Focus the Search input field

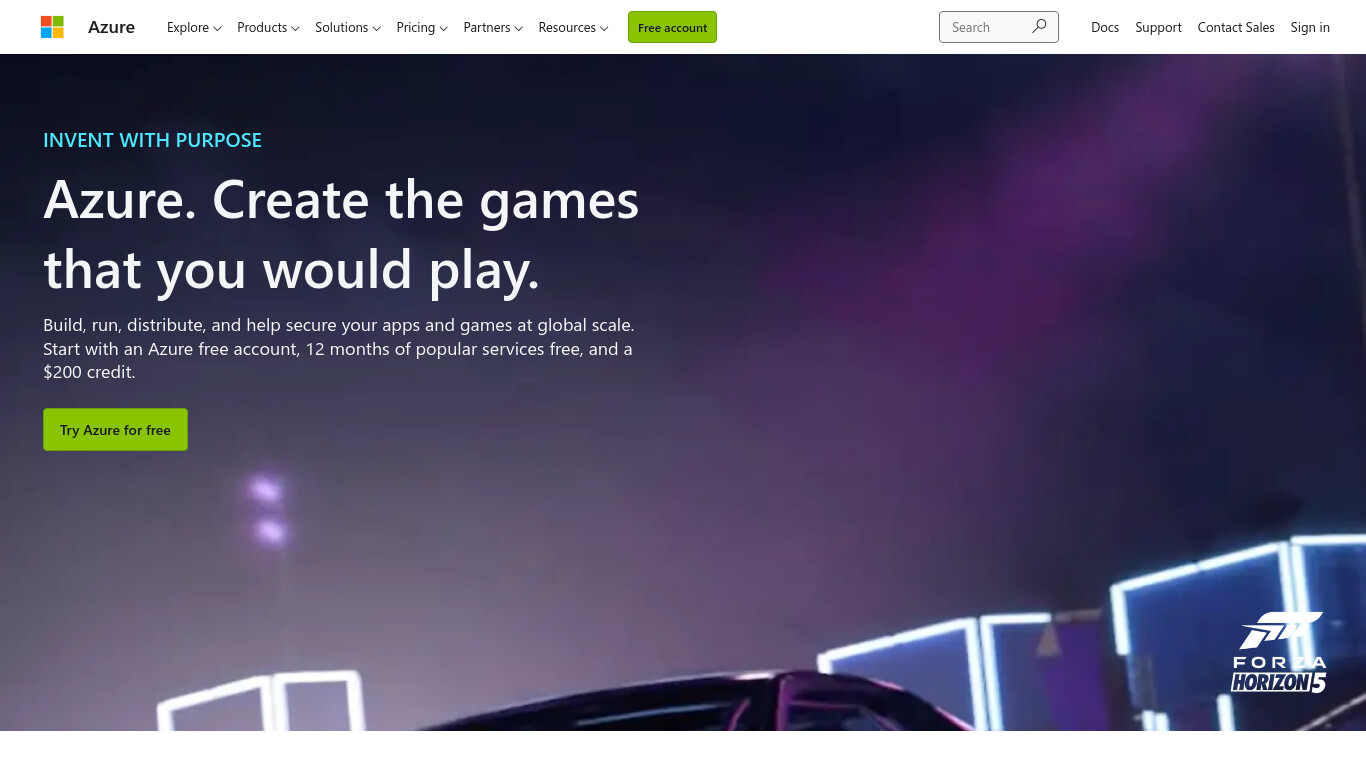tap(985, 27)
